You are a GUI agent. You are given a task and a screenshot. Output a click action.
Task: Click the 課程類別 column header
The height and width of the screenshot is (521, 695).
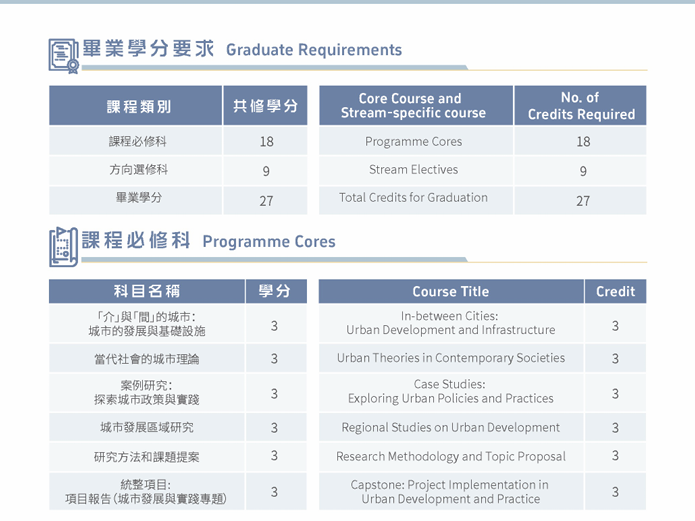[x=136, y=106]
